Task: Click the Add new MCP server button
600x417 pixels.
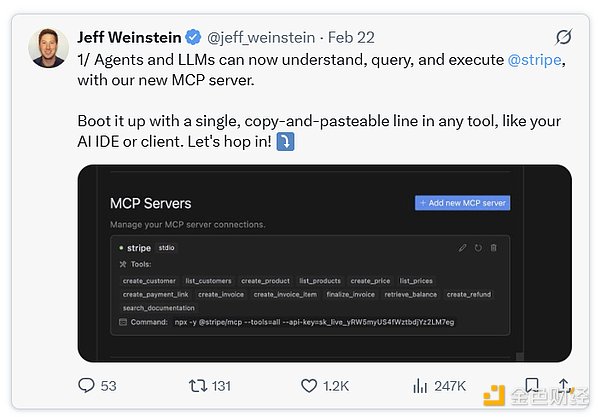Action: point(462,203)
